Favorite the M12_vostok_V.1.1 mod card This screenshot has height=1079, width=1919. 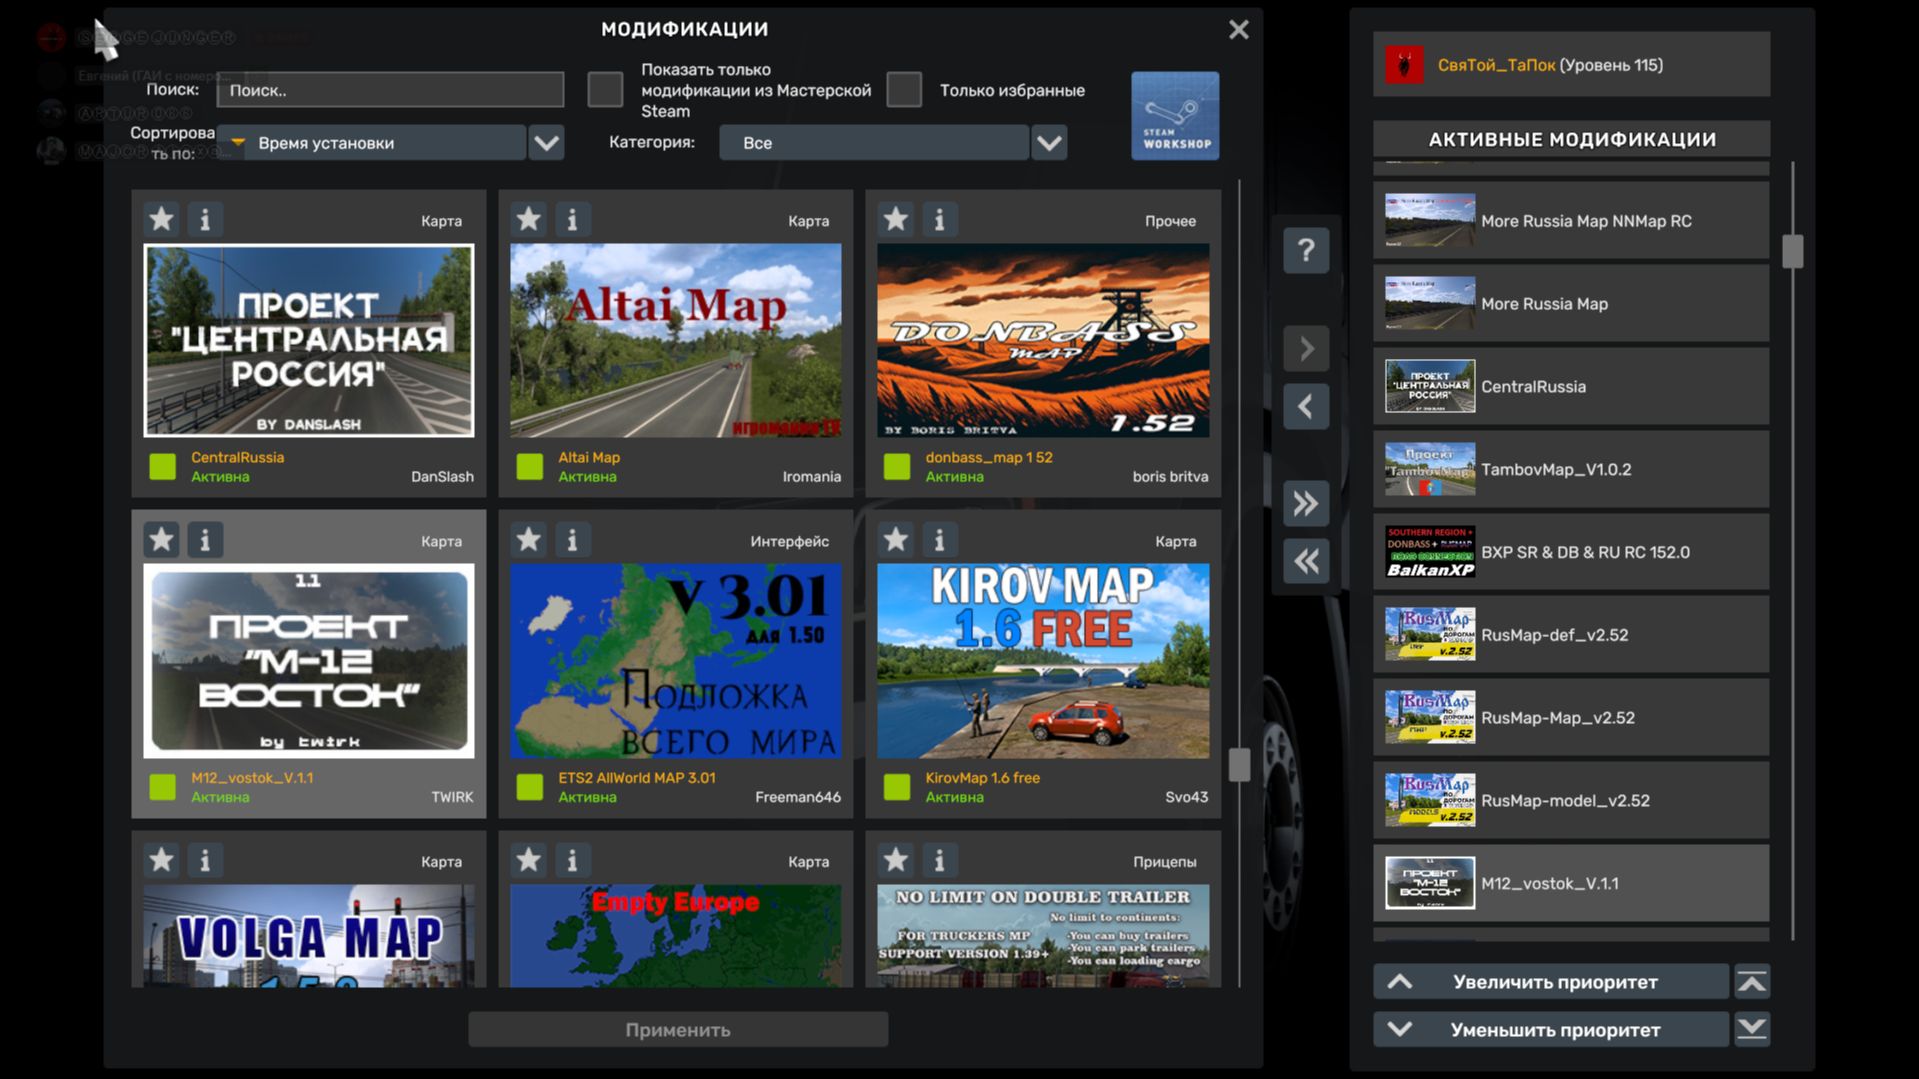(161, 540)
